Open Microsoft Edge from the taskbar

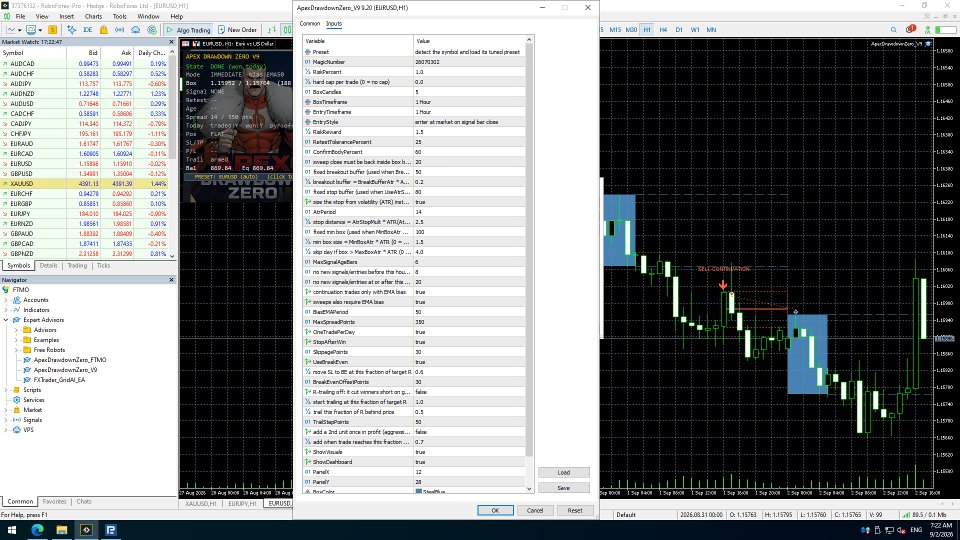click(x=37, y=530)
